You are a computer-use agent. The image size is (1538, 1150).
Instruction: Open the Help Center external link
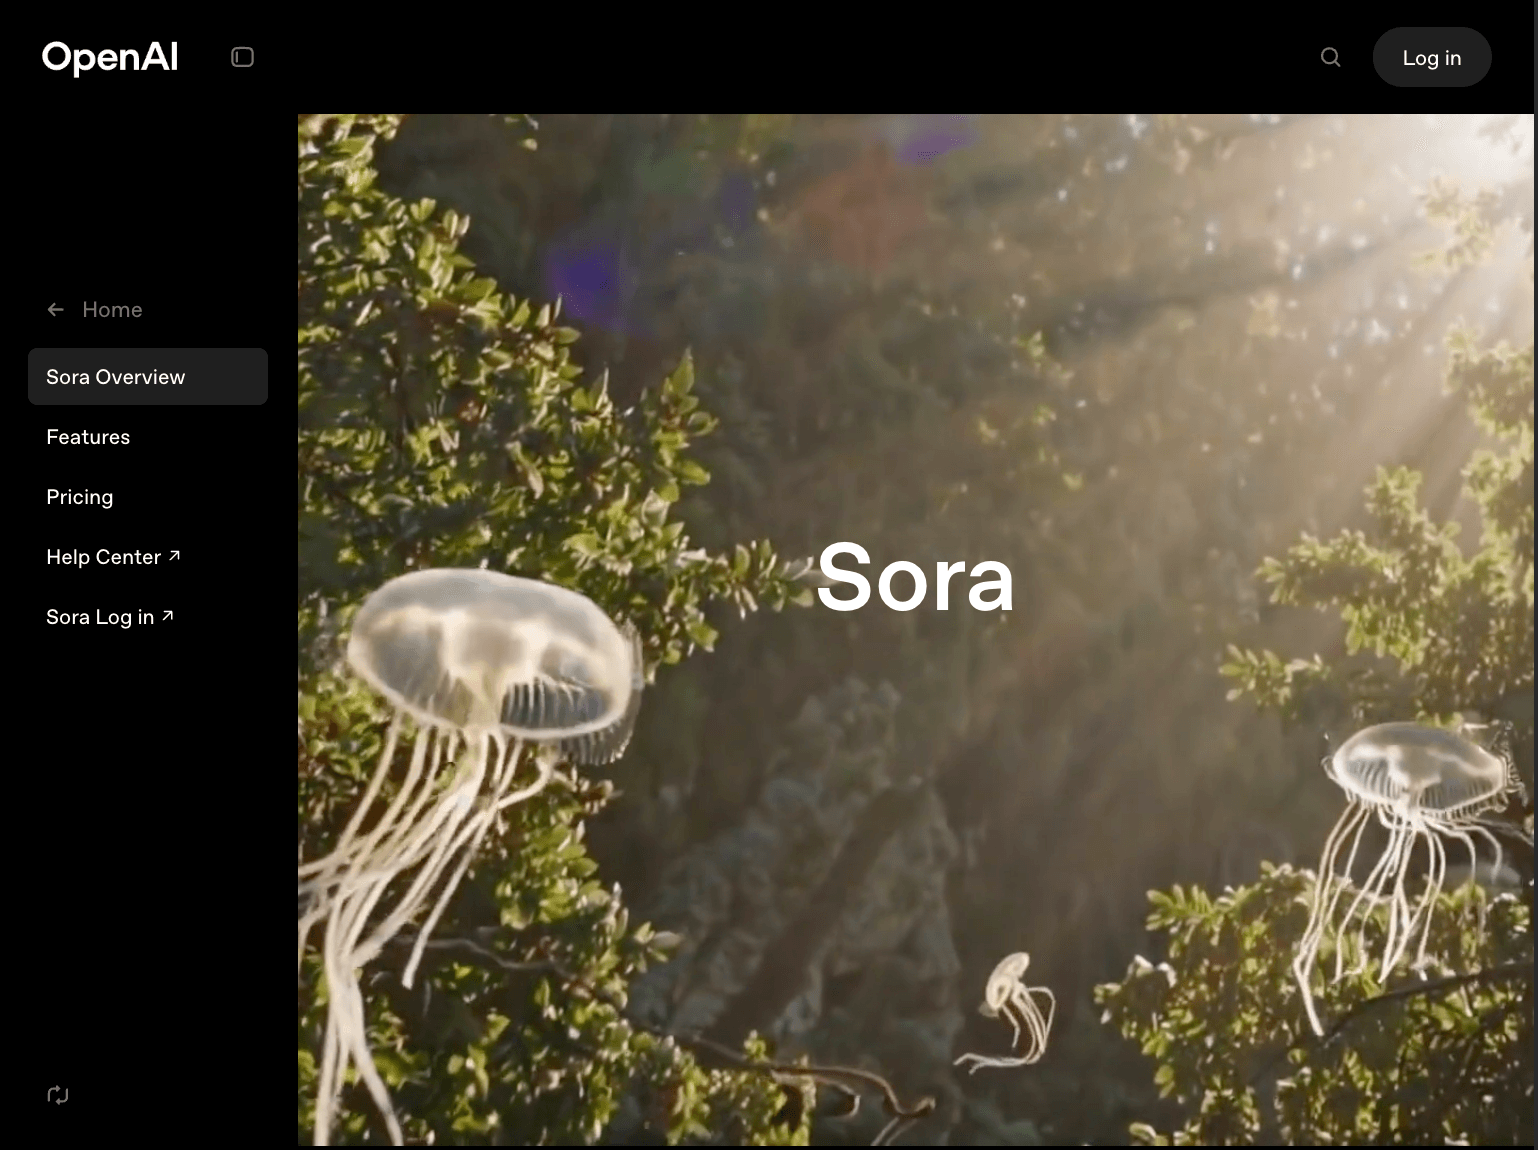113,557
